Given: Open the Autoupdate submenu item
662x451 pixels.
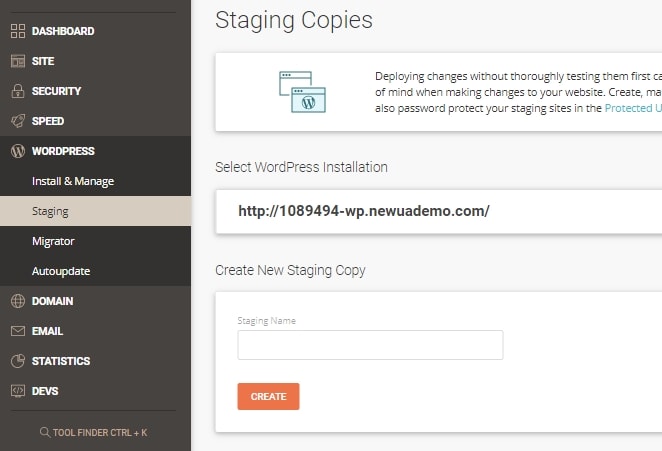Looking at the screenshot, I should click(x=61, y=271).
